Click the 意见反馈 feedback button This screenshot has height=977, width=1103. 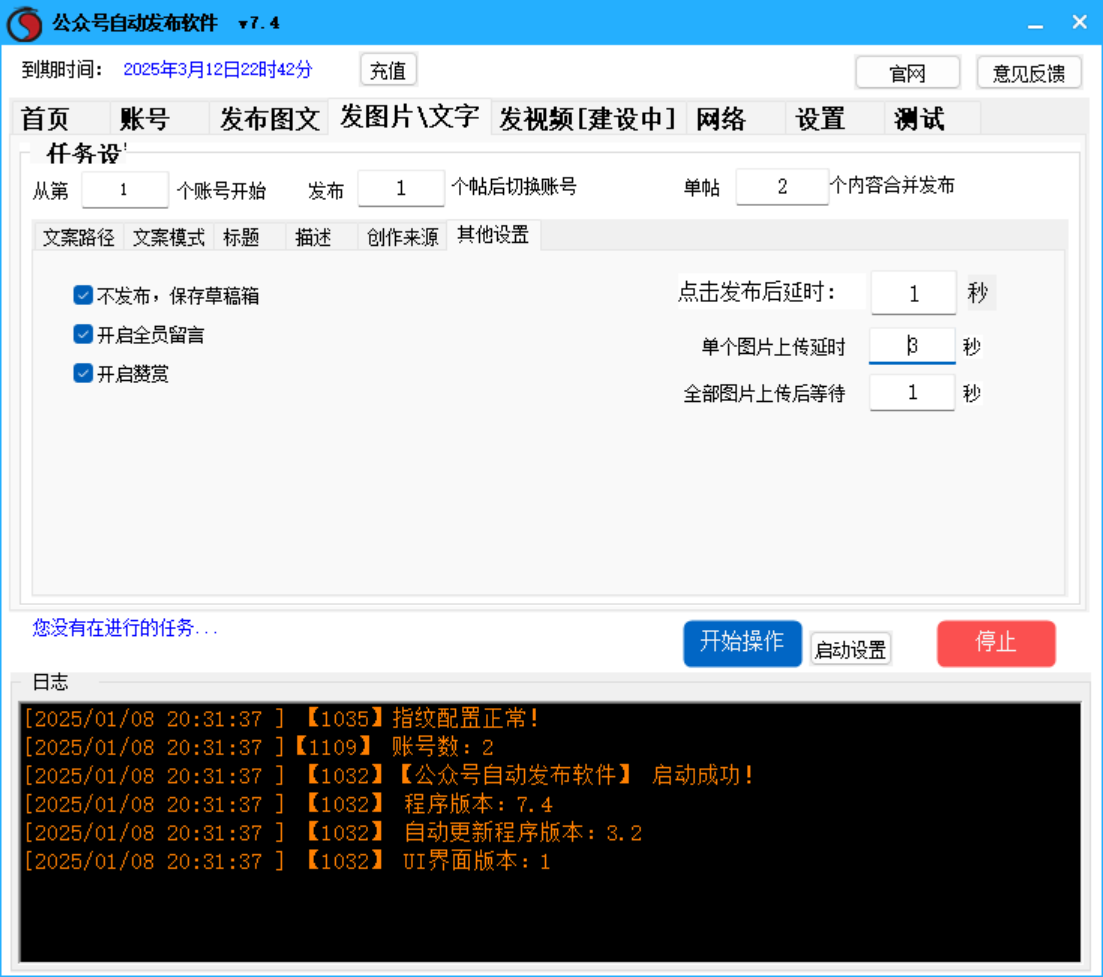pos(1029,72)
